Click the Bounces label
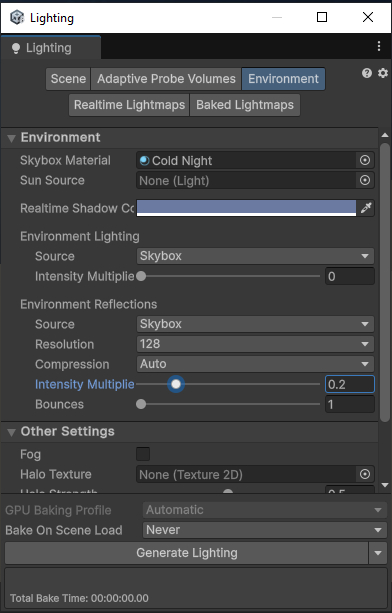The width and height of the screenshot is (392, 613). [59, 404]
